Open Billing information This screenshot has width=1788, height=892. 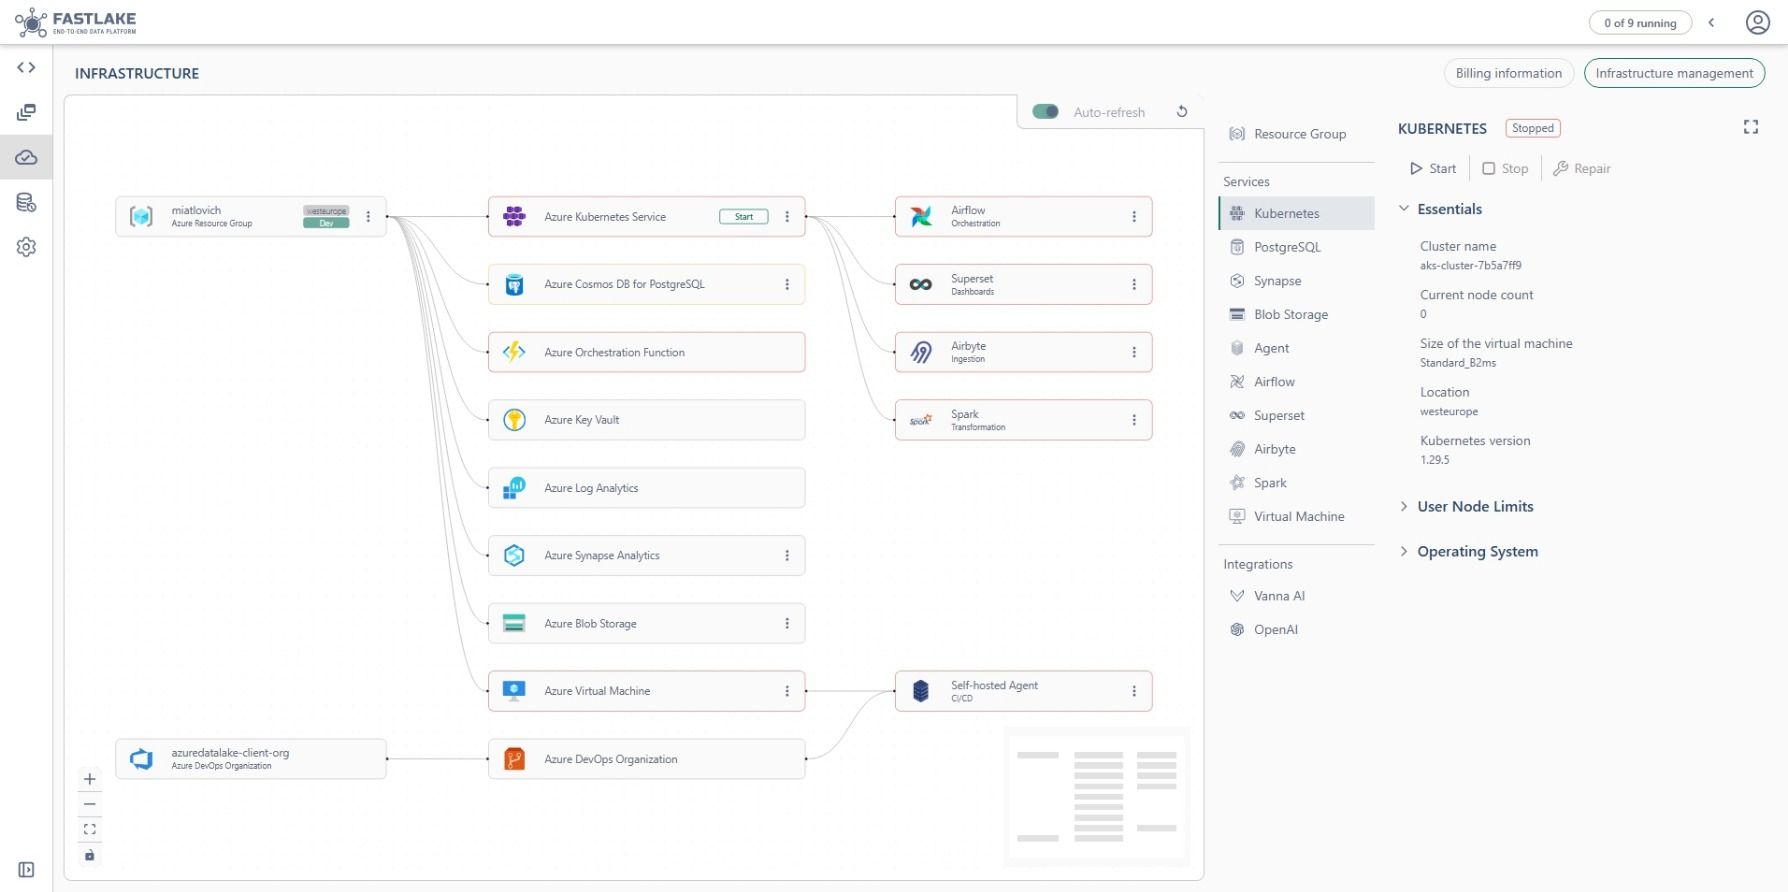[x=1508, y=73]
